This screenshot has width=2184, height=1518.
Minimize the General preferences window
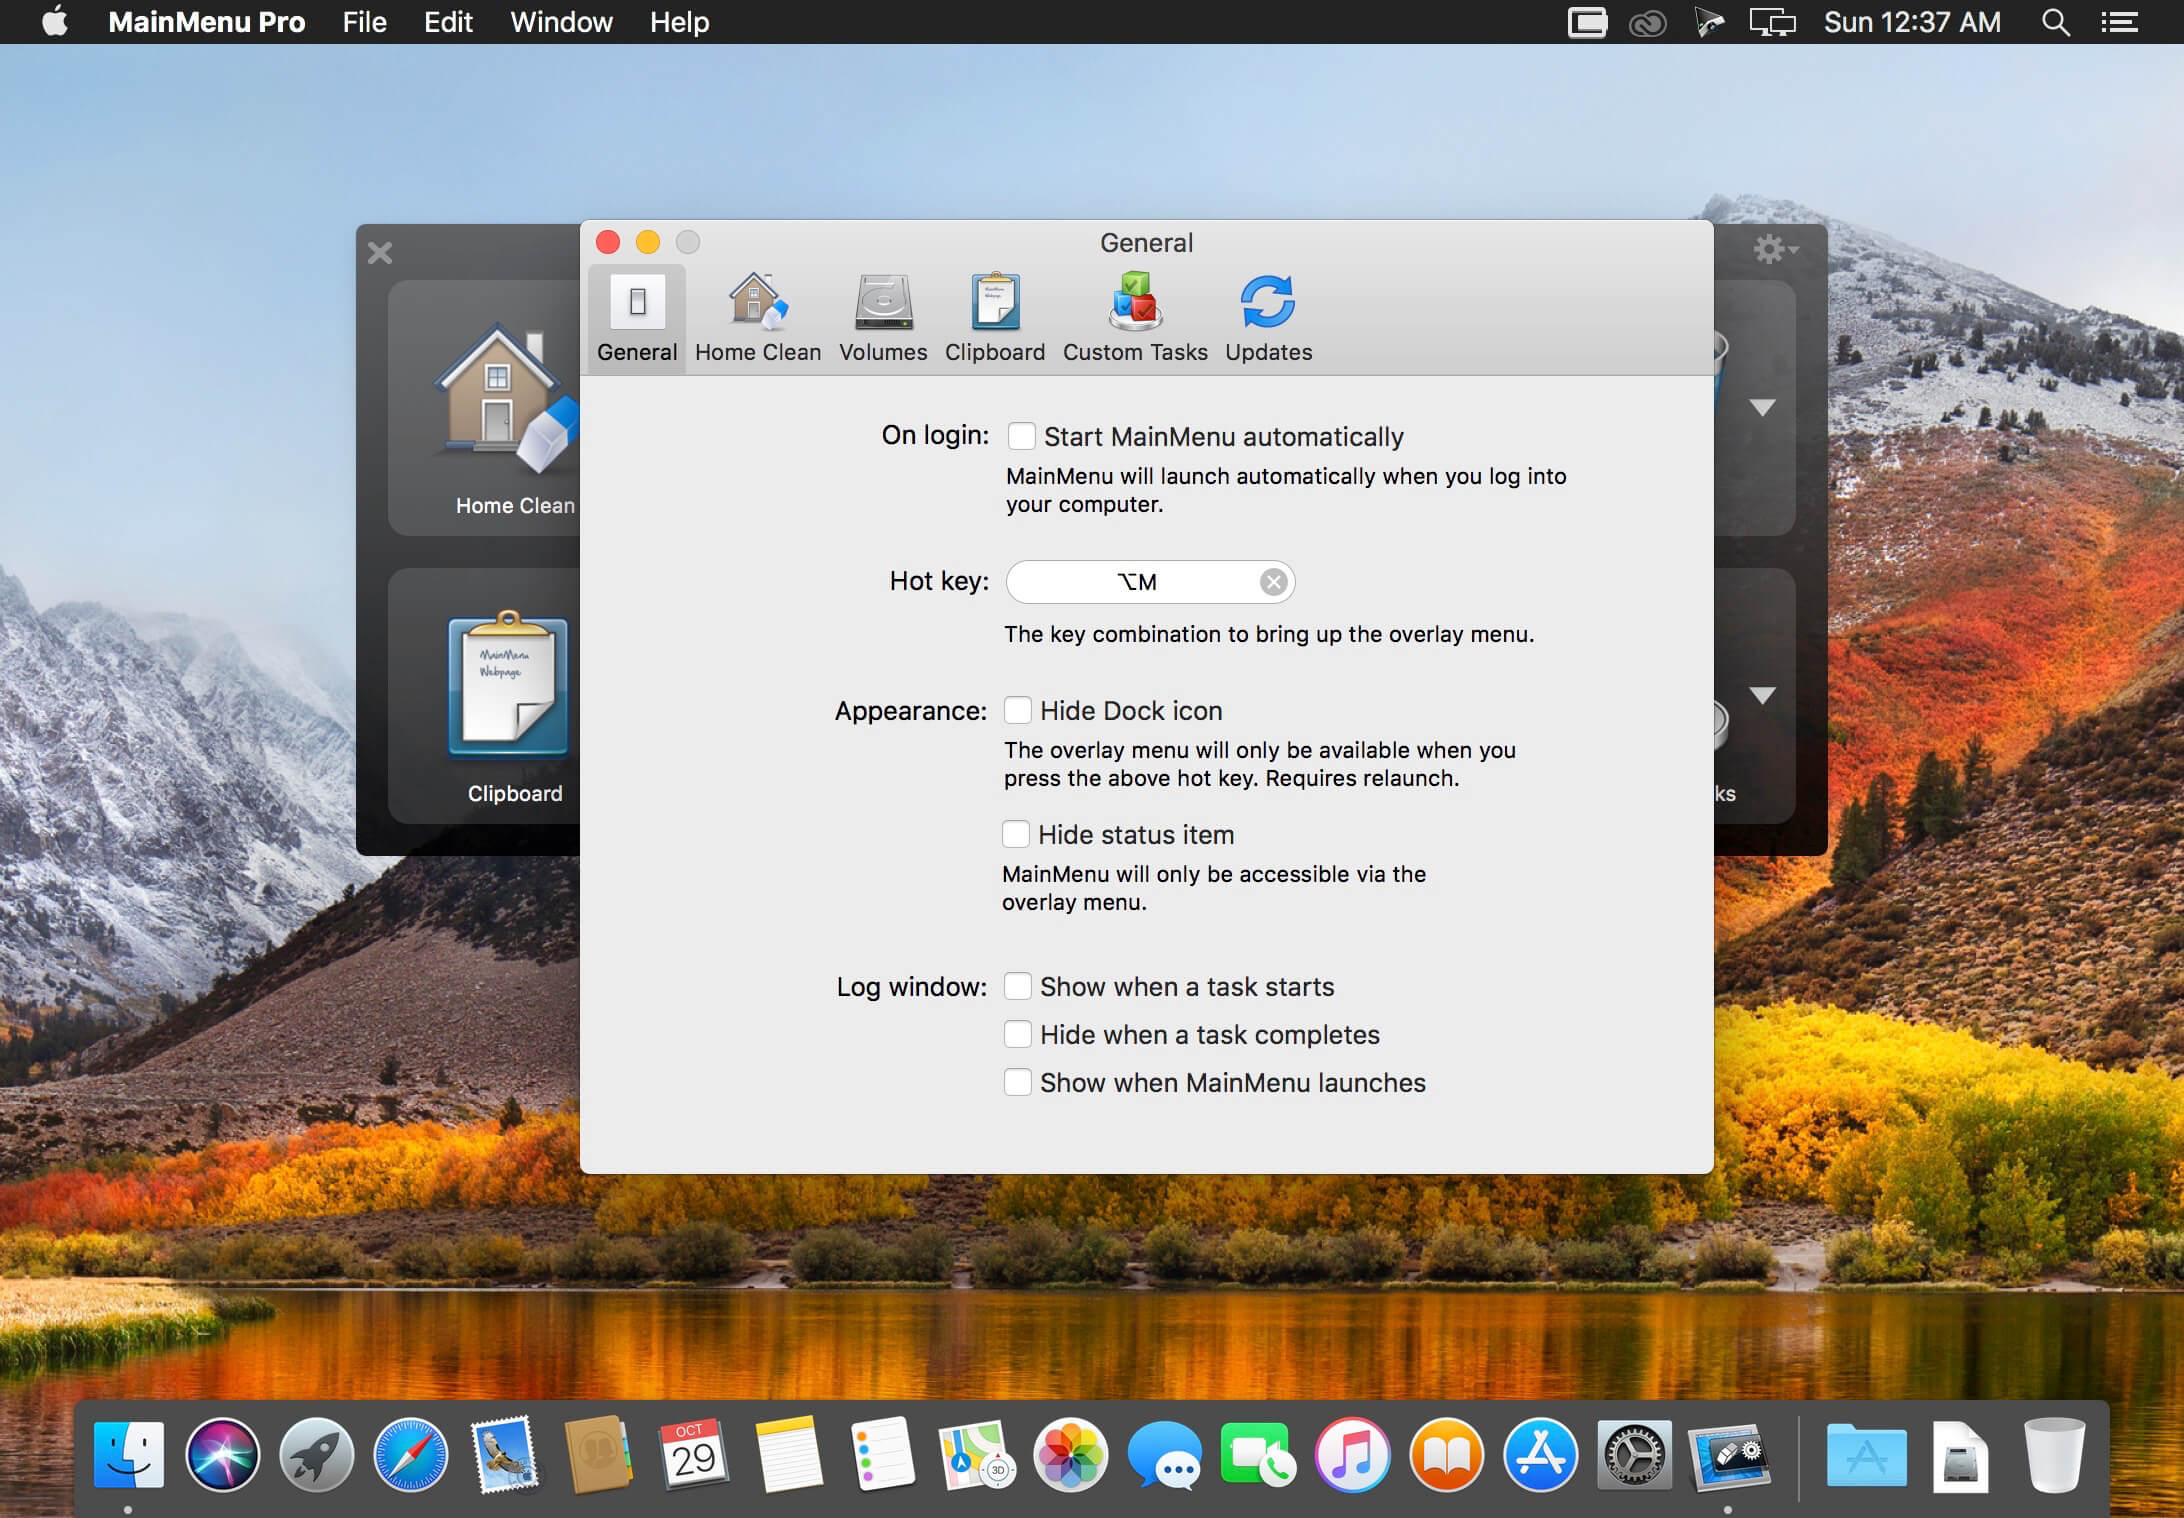648,242
